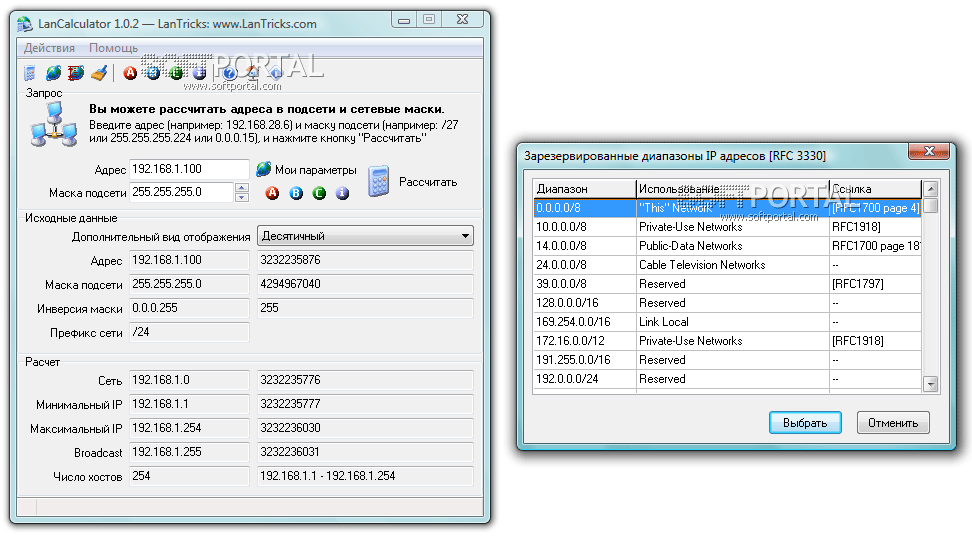
Task: Click the 'Адрес' input field containing 192.168.1.100
Action: click(x=189, y=169)
